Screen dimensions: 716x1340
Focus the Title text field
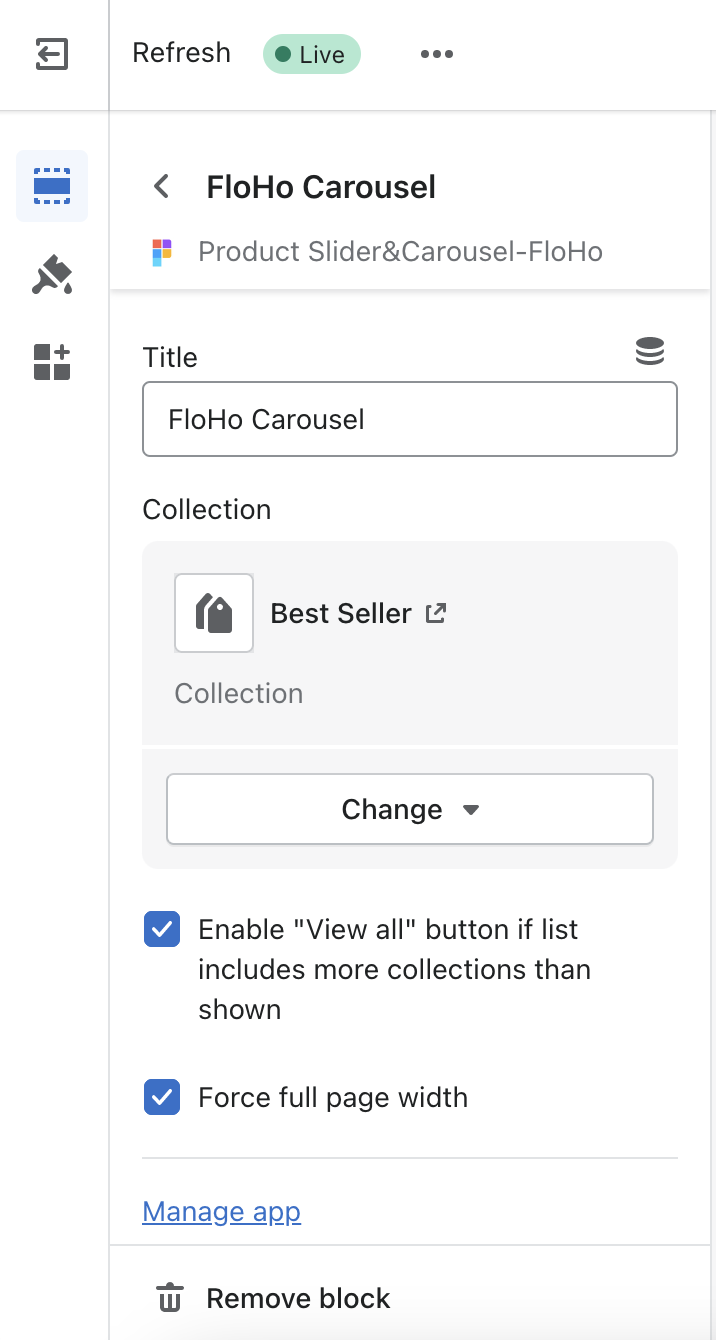410,419
